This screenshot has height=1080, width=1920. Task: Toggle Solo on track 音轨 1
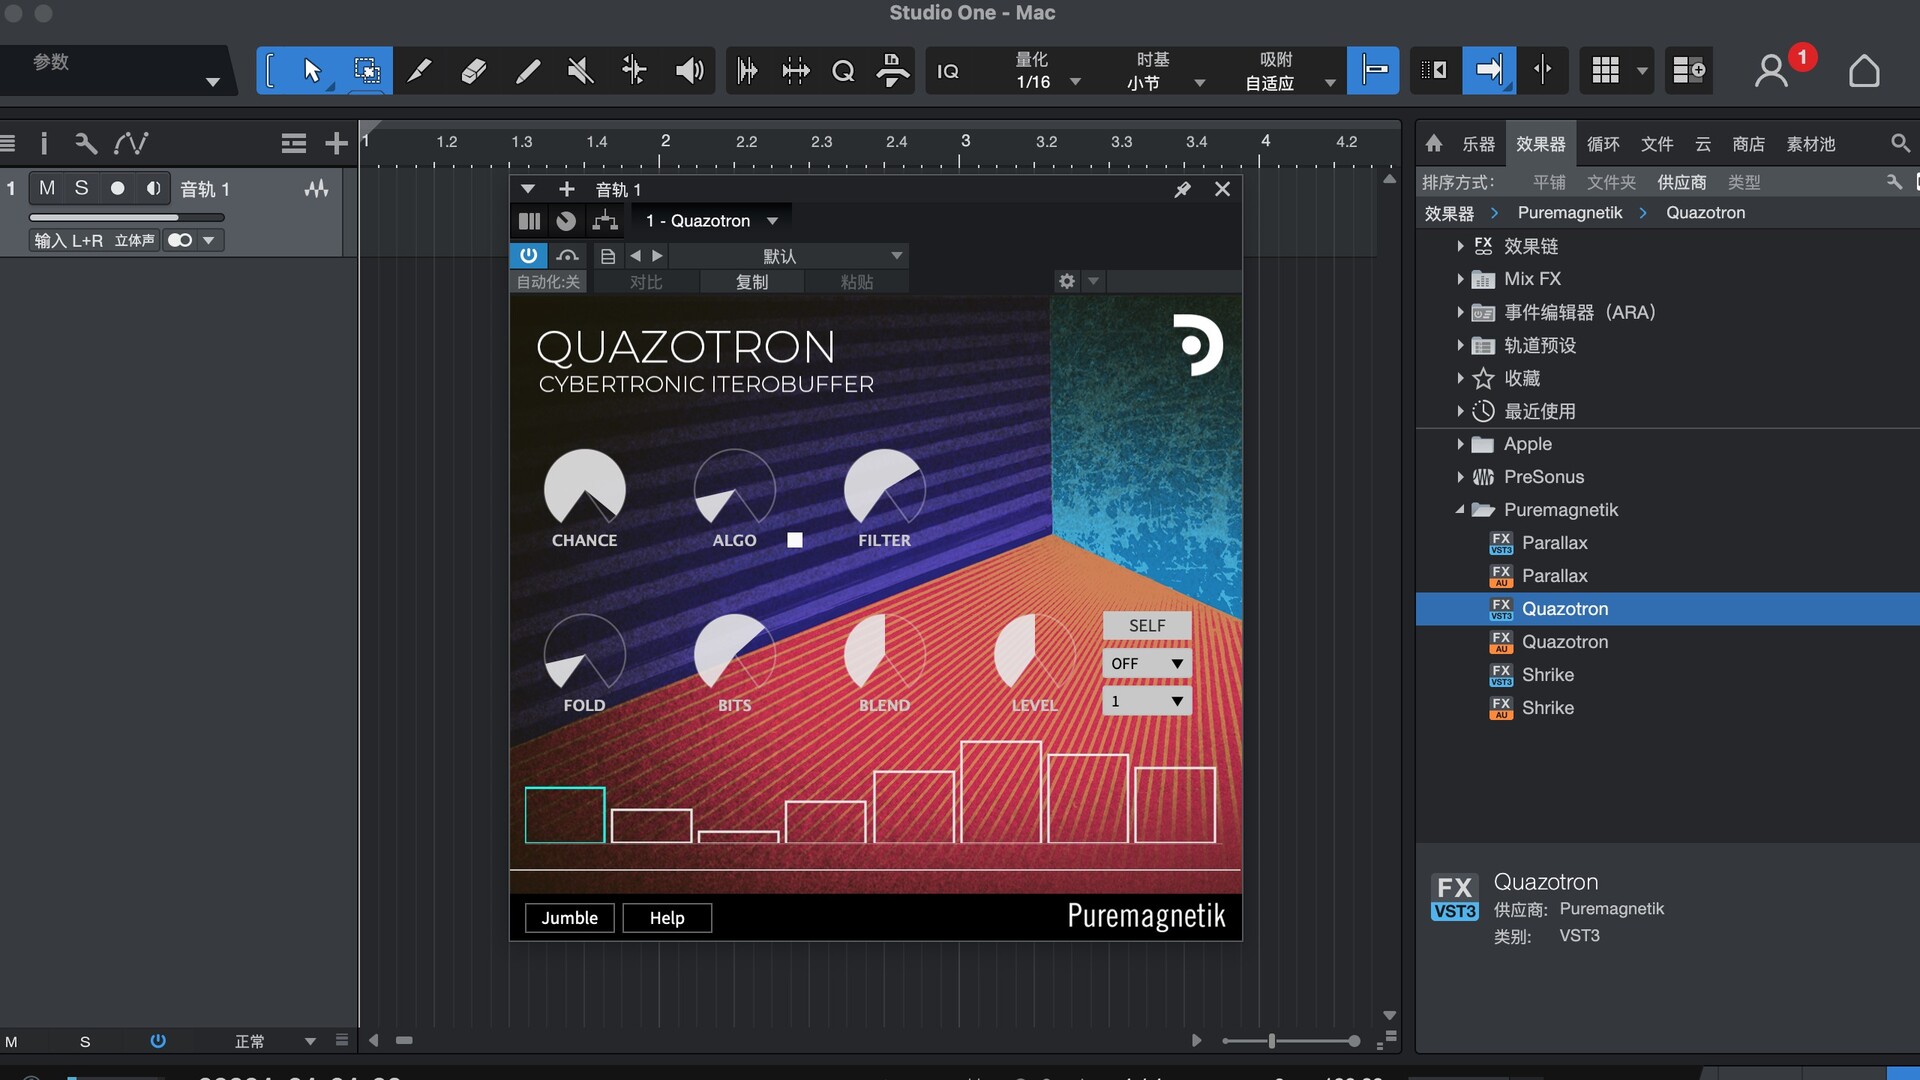coord(82,188)
